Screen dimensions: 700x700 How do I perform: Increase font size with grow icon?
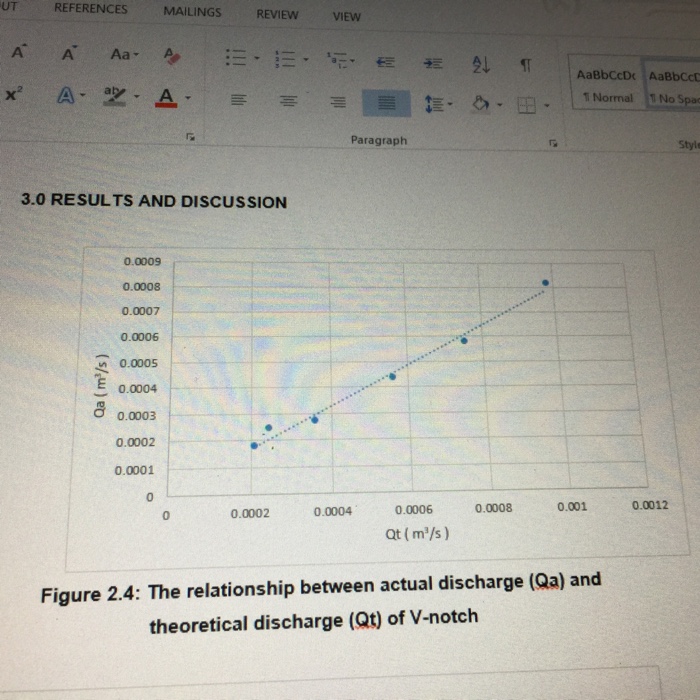tap(21, 53)
